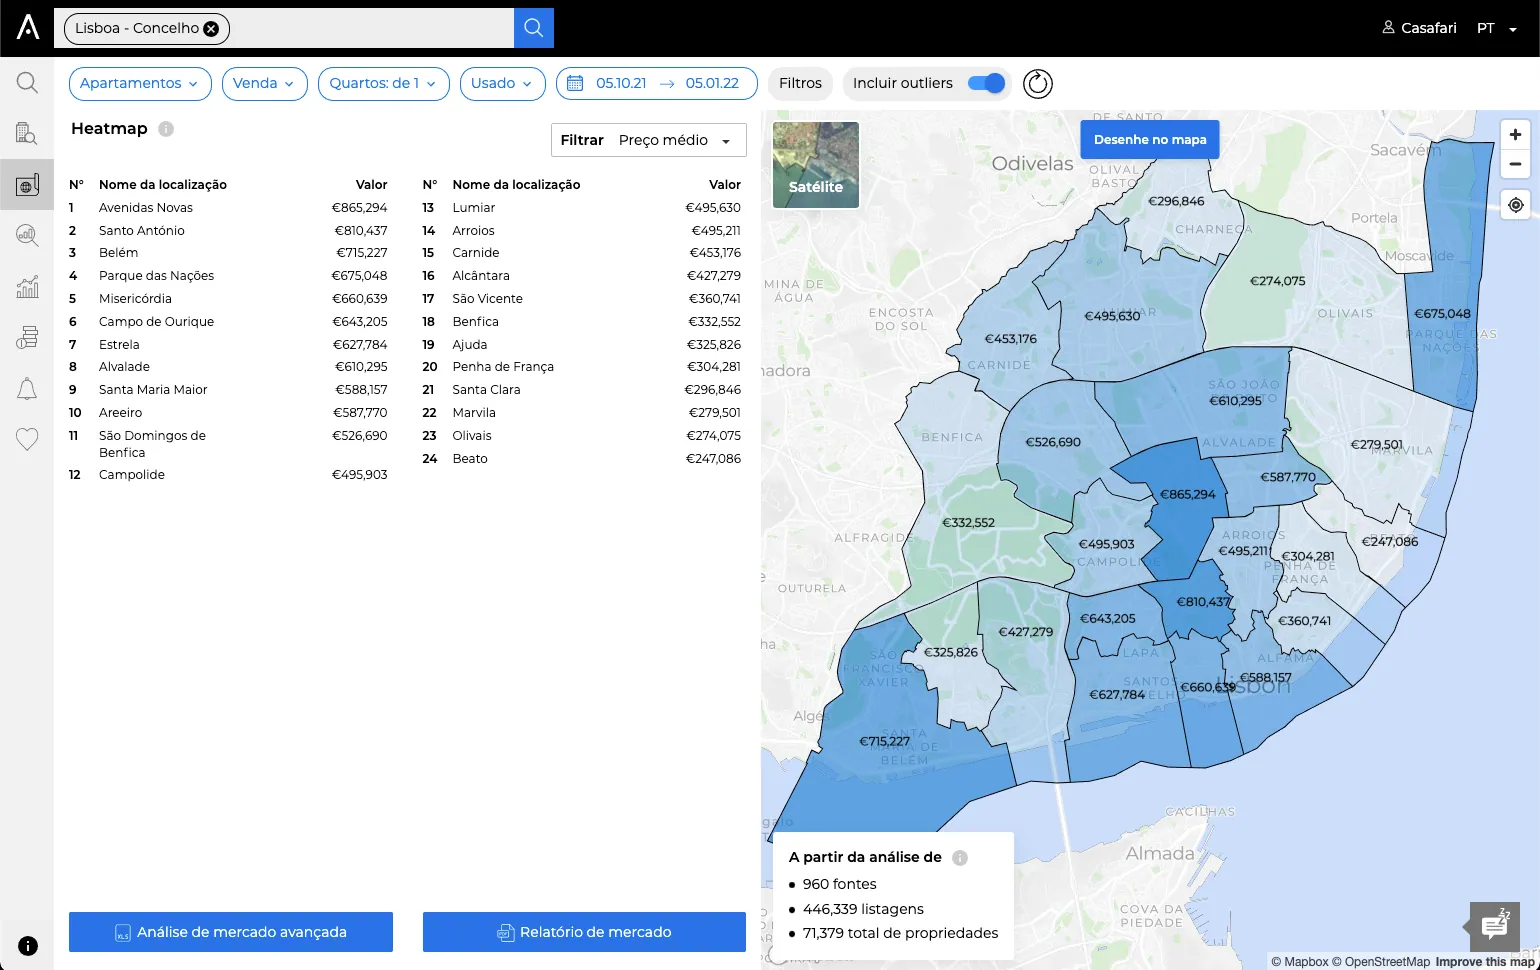
Task: Open Análise de mercado avançada
Action: (x=231, y=932)
